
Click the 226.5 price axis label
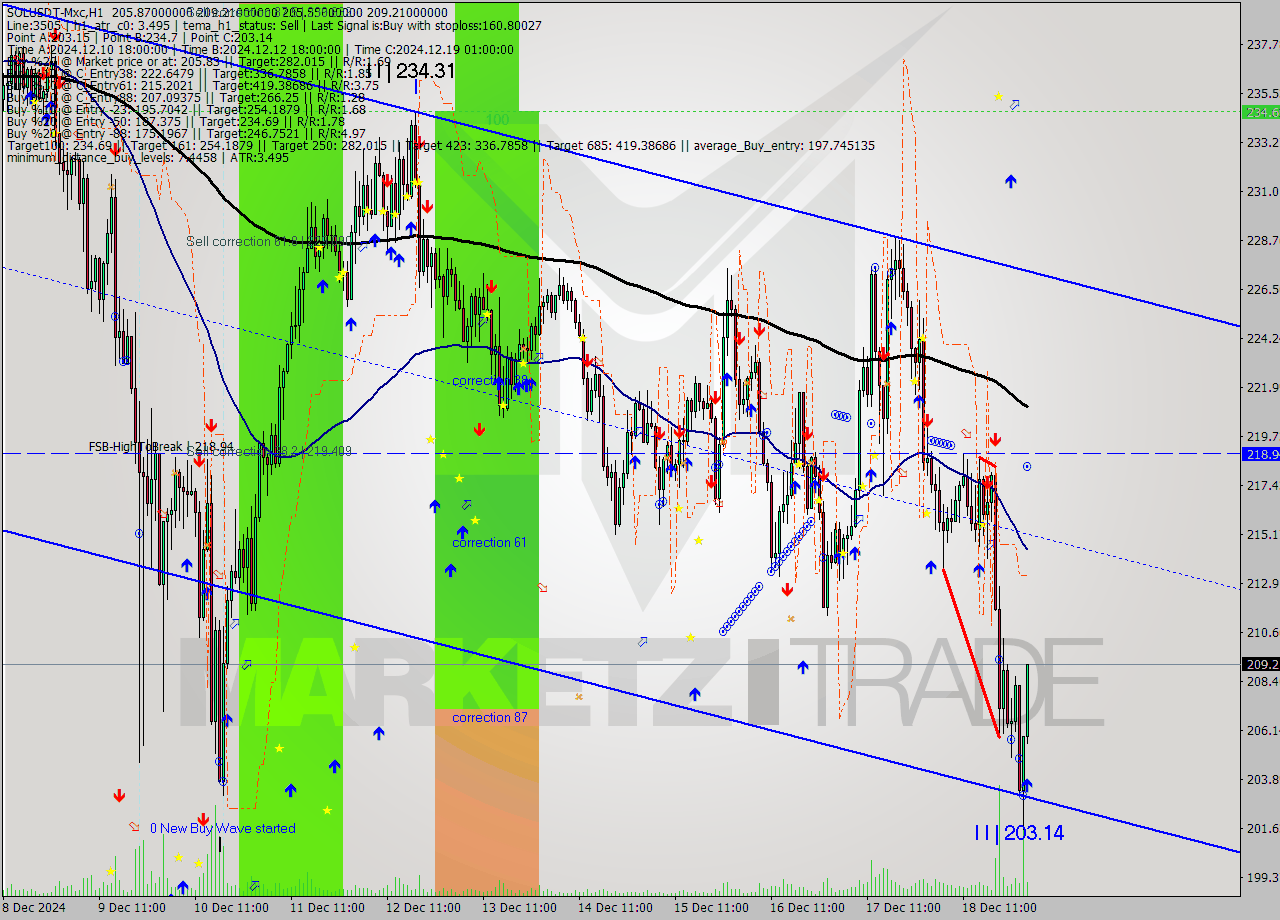coord(1262,290)
